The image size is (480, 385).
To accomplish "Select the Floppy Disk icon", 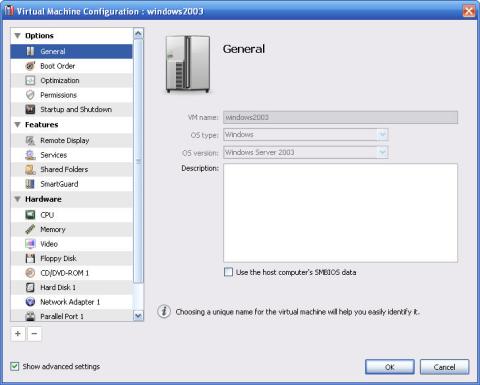I will pyautogui.click(x=30, y=258).
